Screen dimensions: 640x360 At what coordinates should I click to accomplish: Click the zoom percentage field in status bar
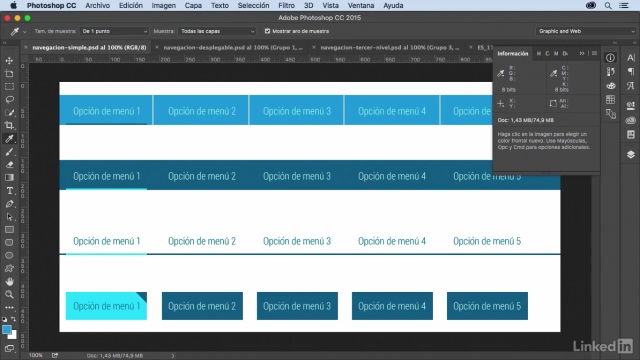pos(36,356)
